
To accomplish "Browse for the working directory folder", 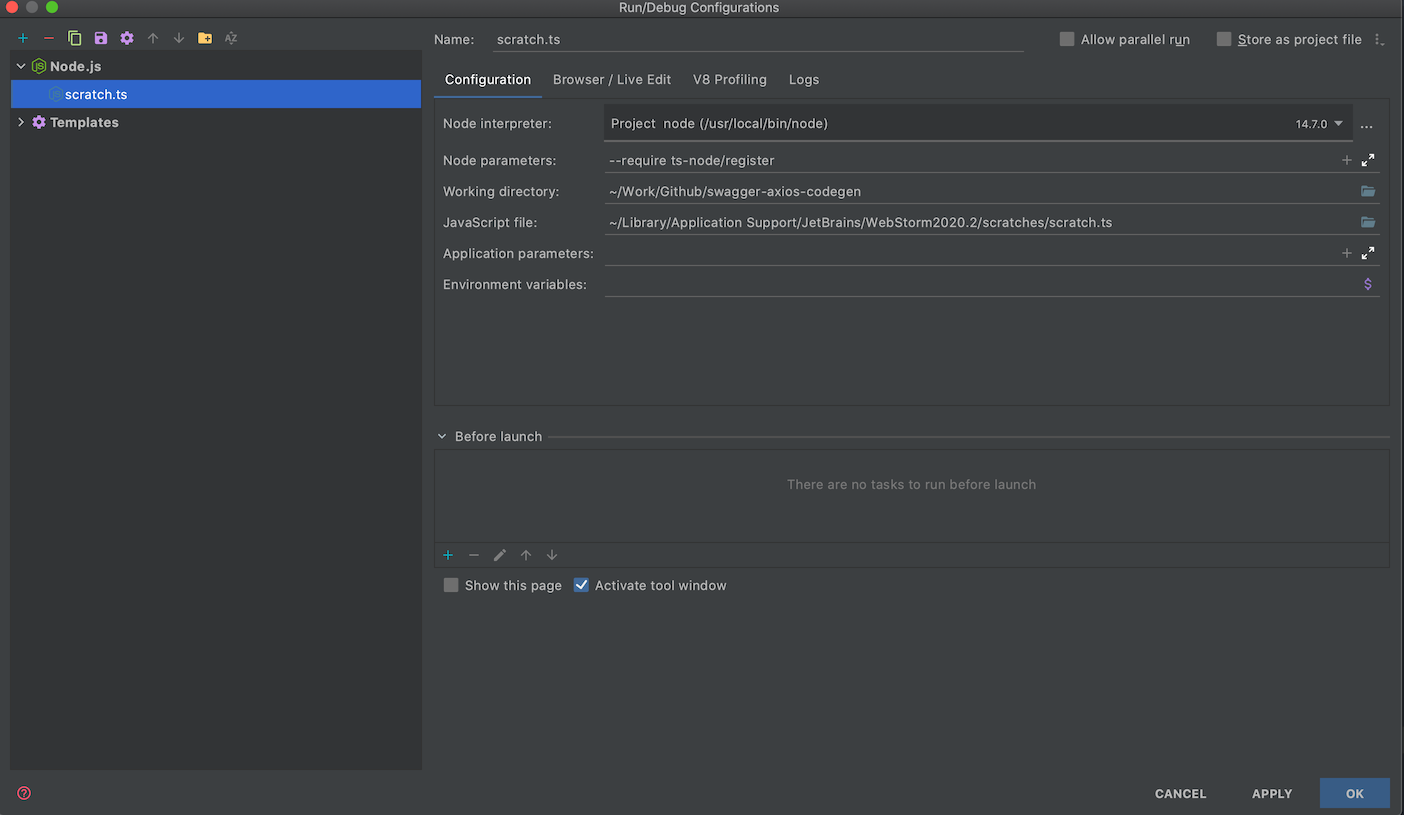I will pyautogui.click(x=1368, y=191).
